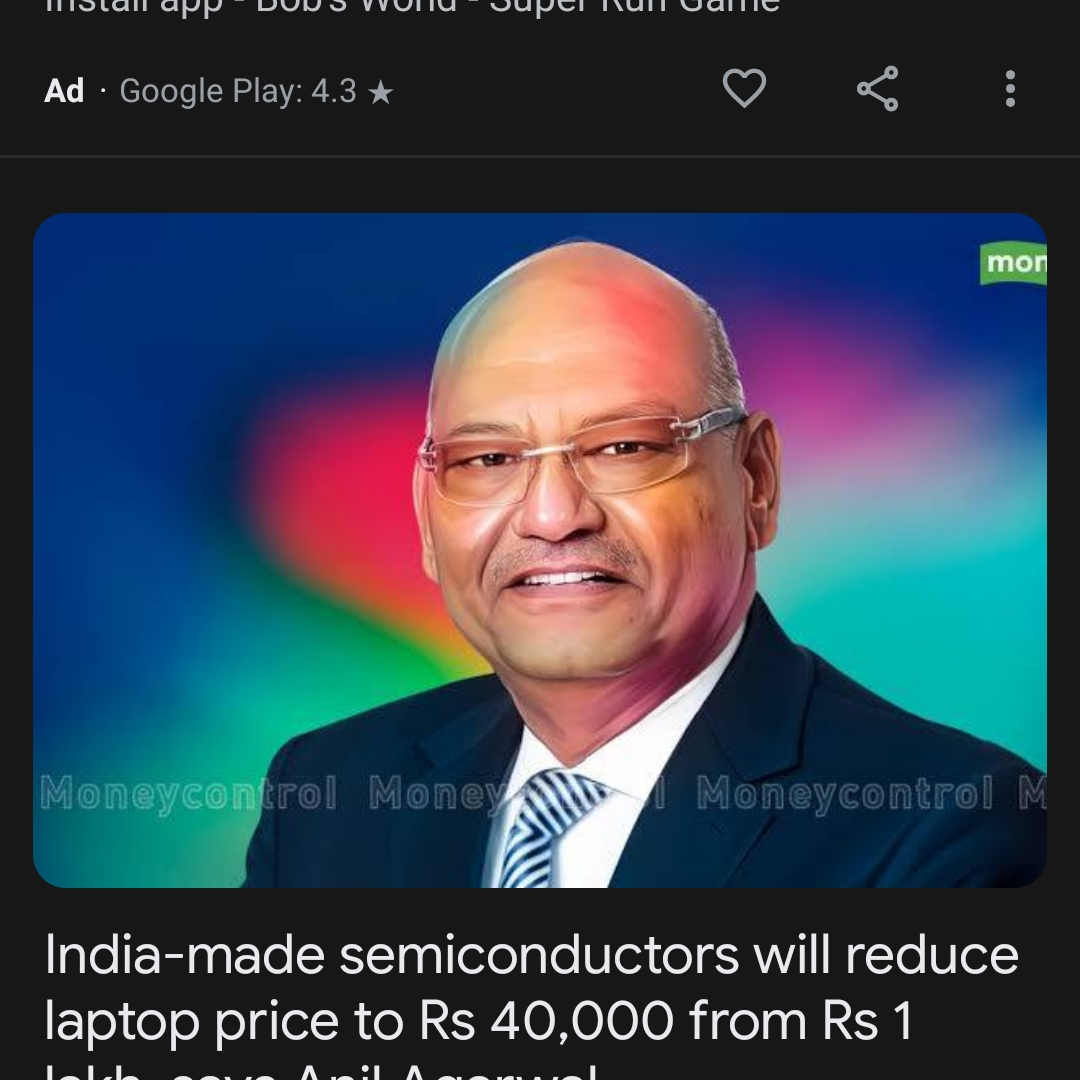
Task: Tap the divider line below the ad
Action: pos(540,157)
